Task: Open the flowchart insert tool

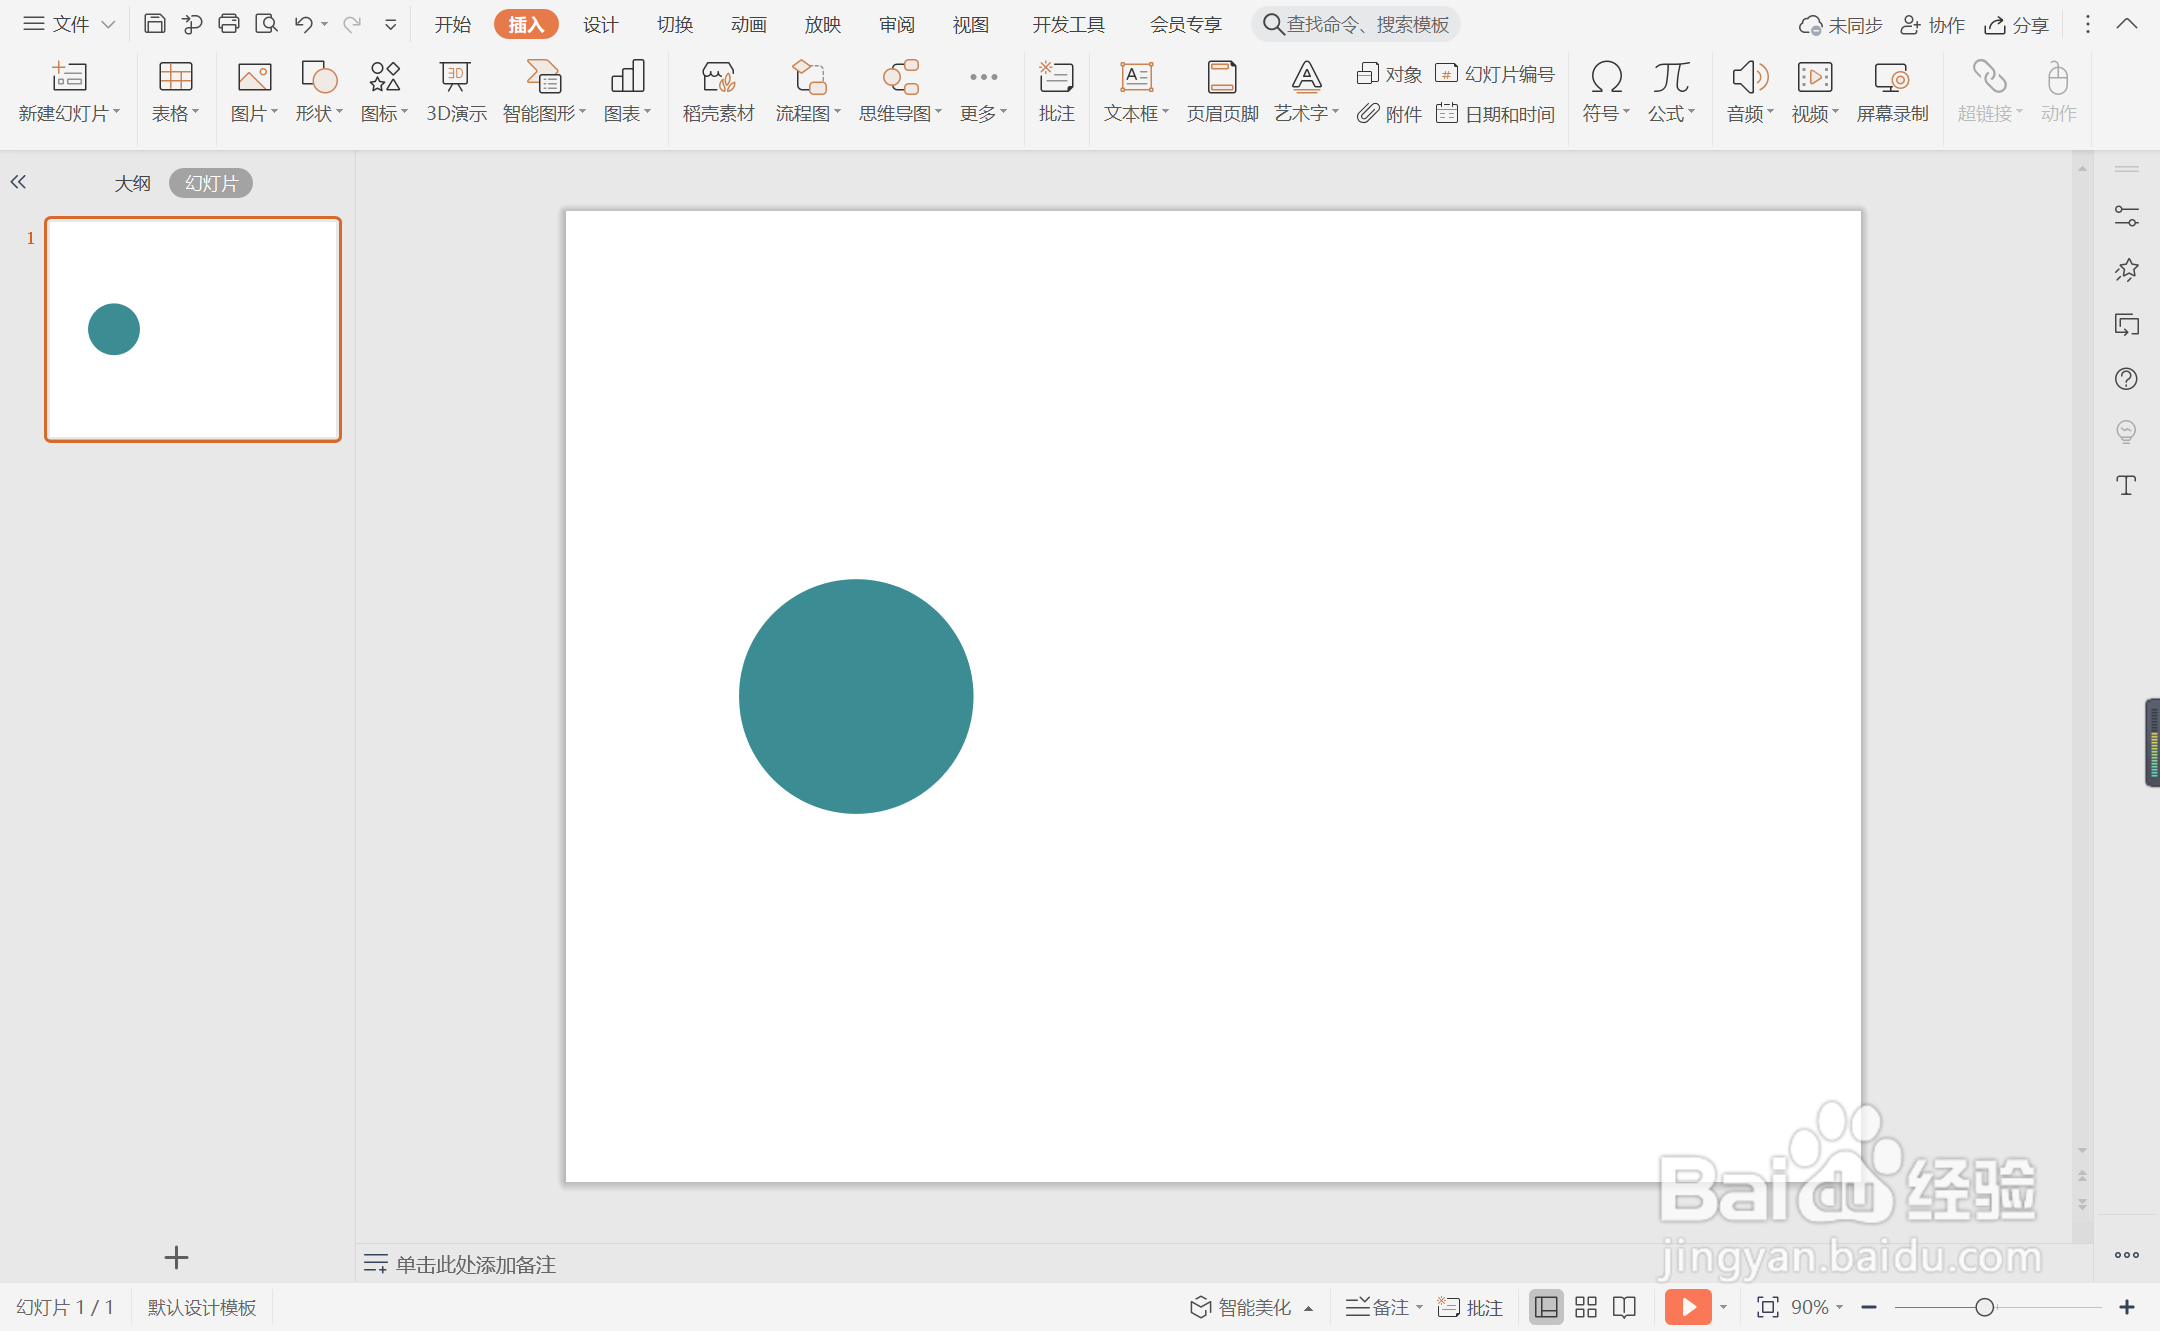Action: [807, 91]
